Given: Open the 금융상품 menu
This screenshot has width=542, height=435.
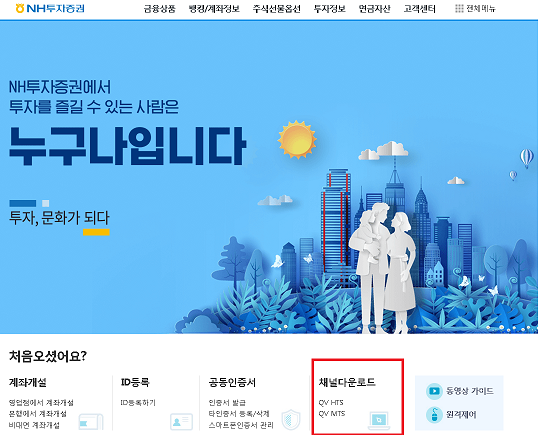Looking at the screenshot, I should coord(160,9).
